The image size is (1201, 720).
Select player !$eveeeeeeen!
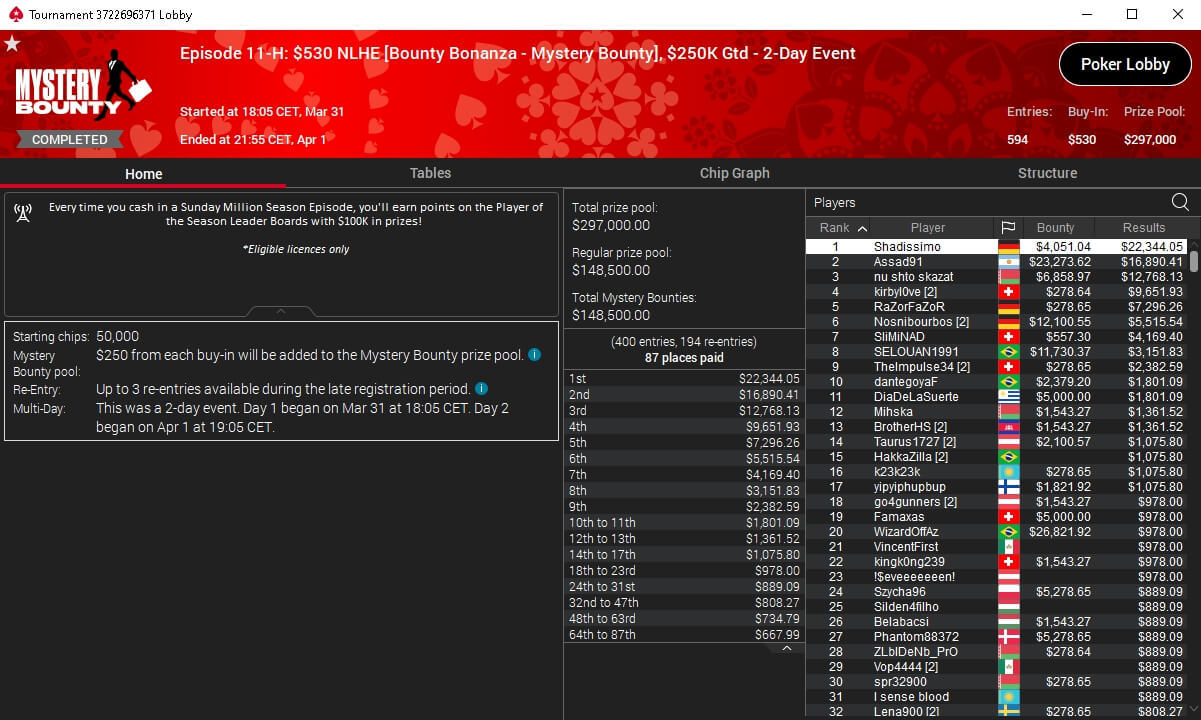[997, 577]
